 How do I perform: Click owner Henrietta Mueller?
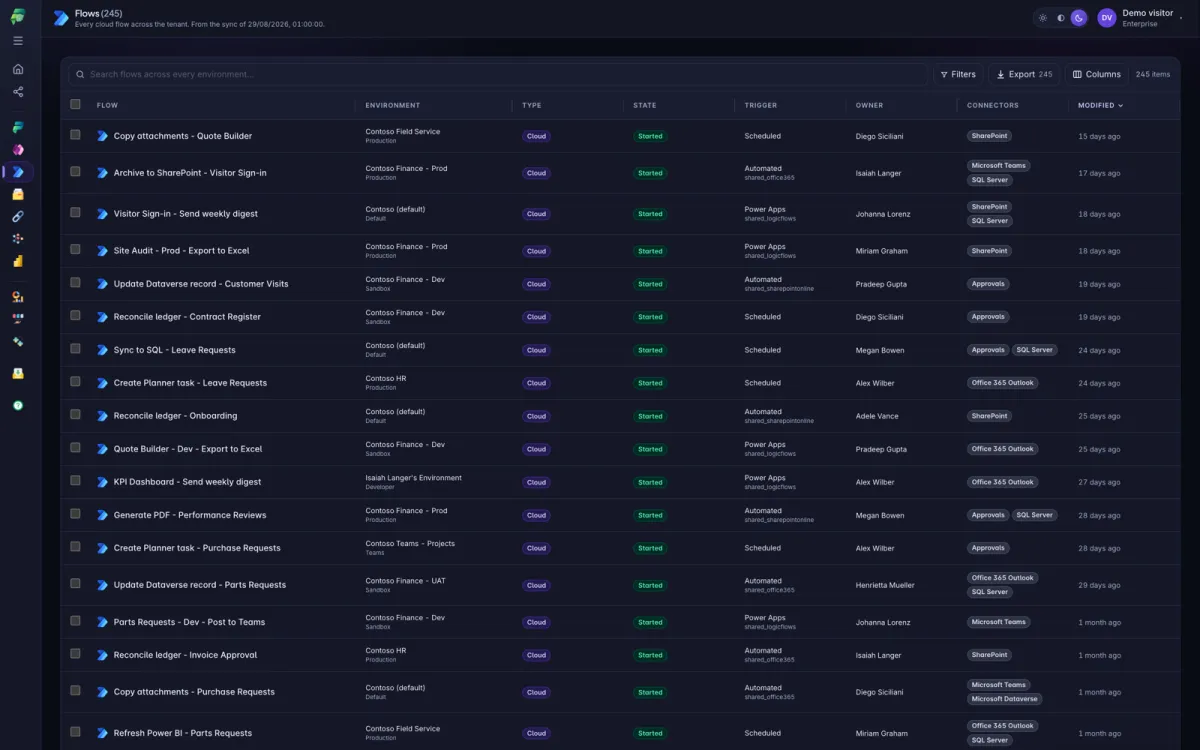(x=885, y=585)
